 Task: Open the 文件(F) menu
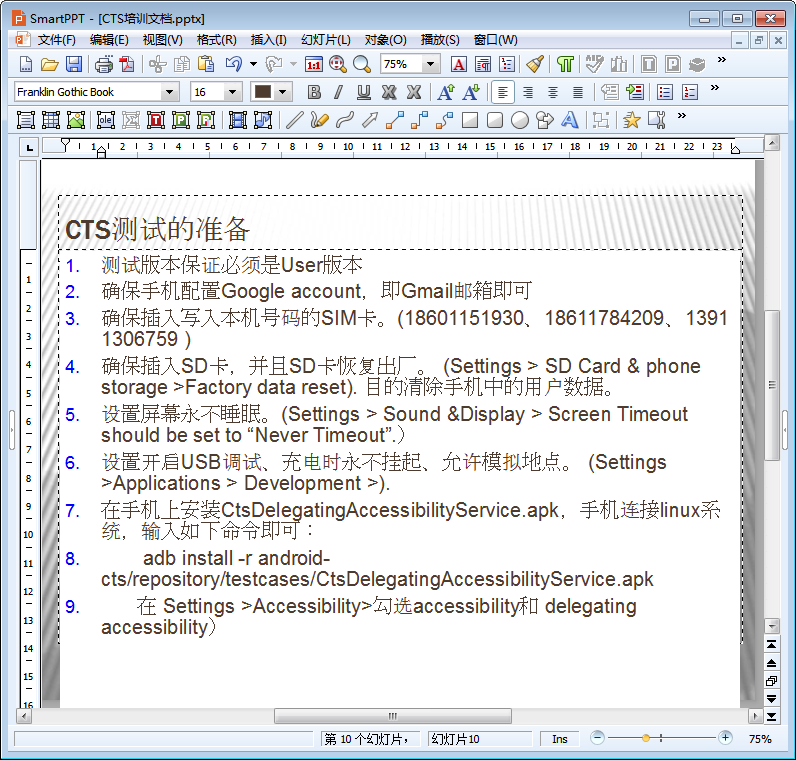[x=56, y=40]
